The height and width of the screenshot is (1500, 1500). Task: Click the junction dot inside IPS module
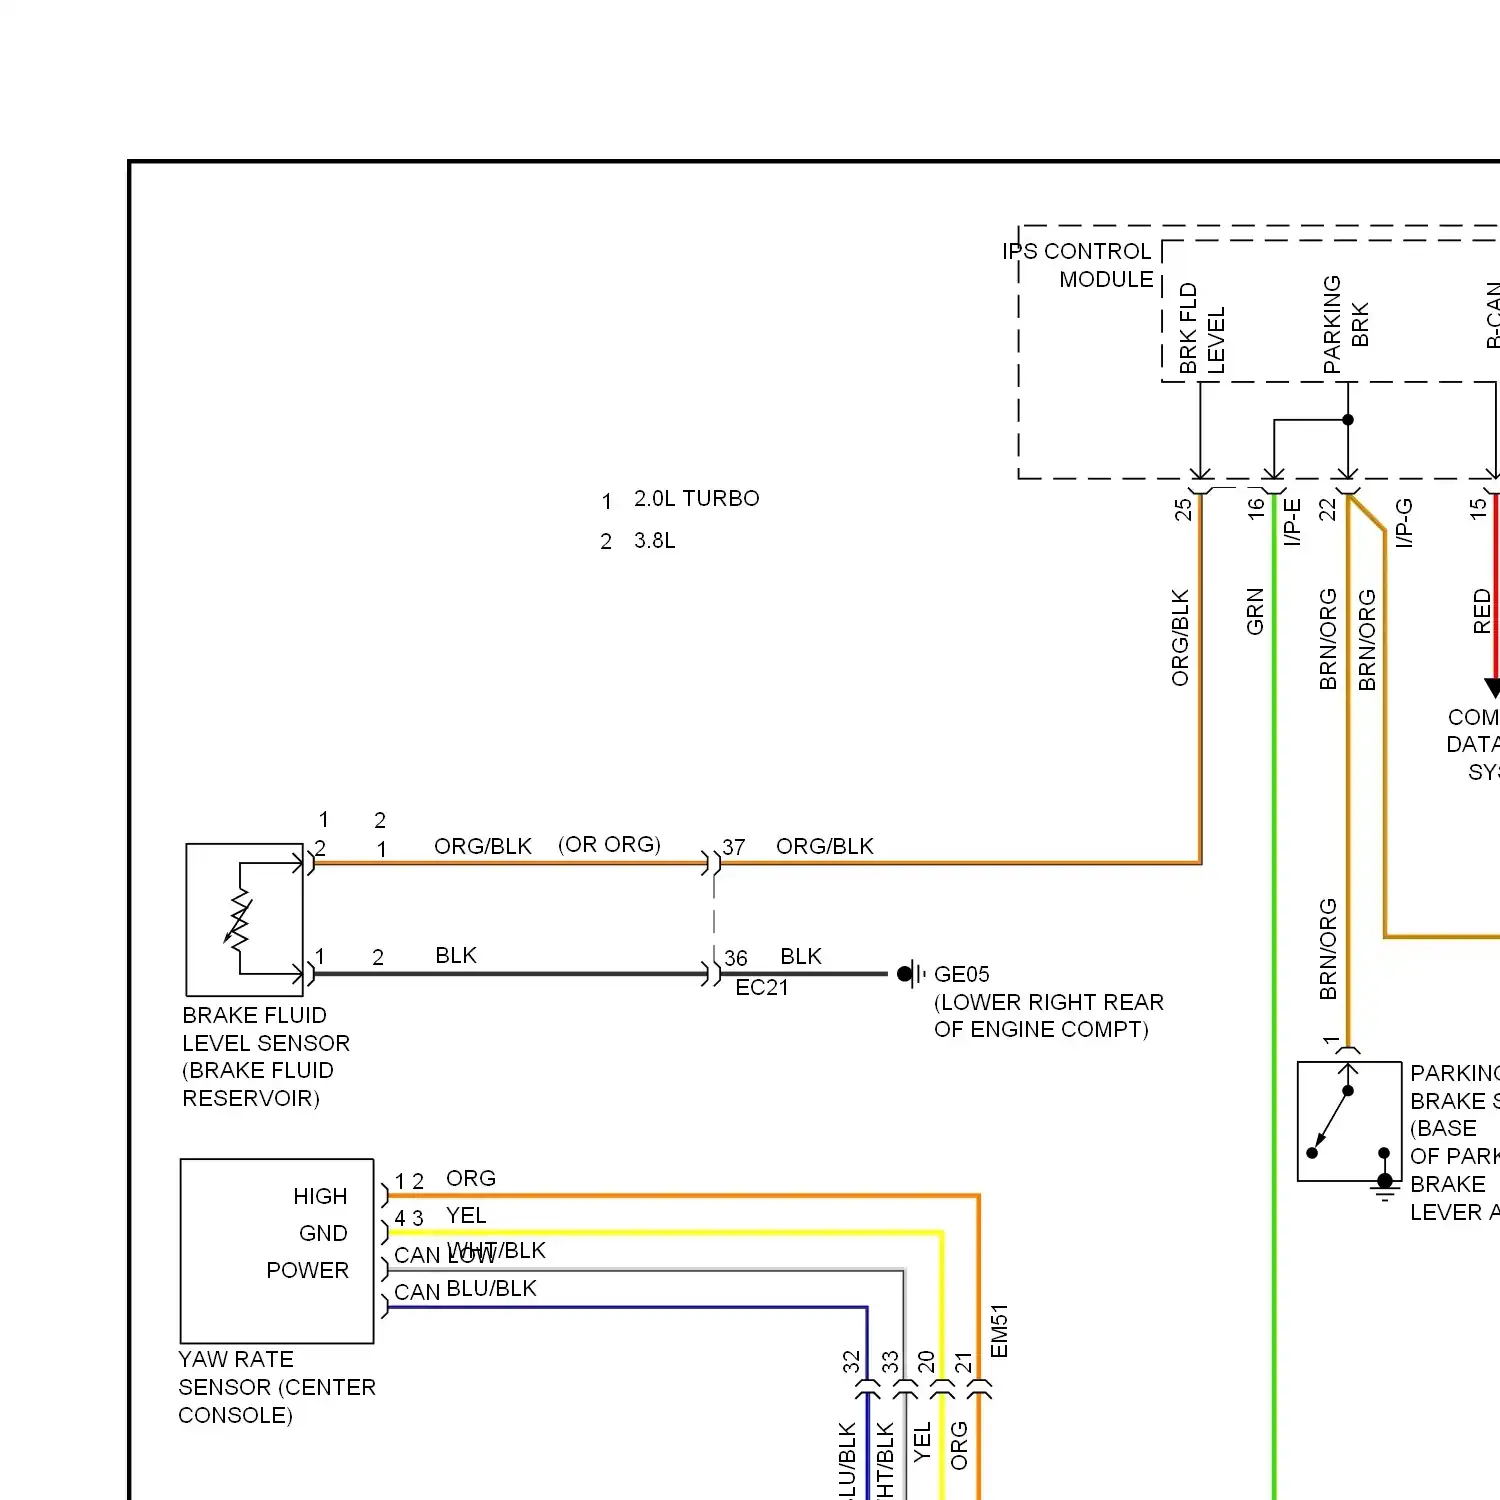click(x=1348, y=420)
